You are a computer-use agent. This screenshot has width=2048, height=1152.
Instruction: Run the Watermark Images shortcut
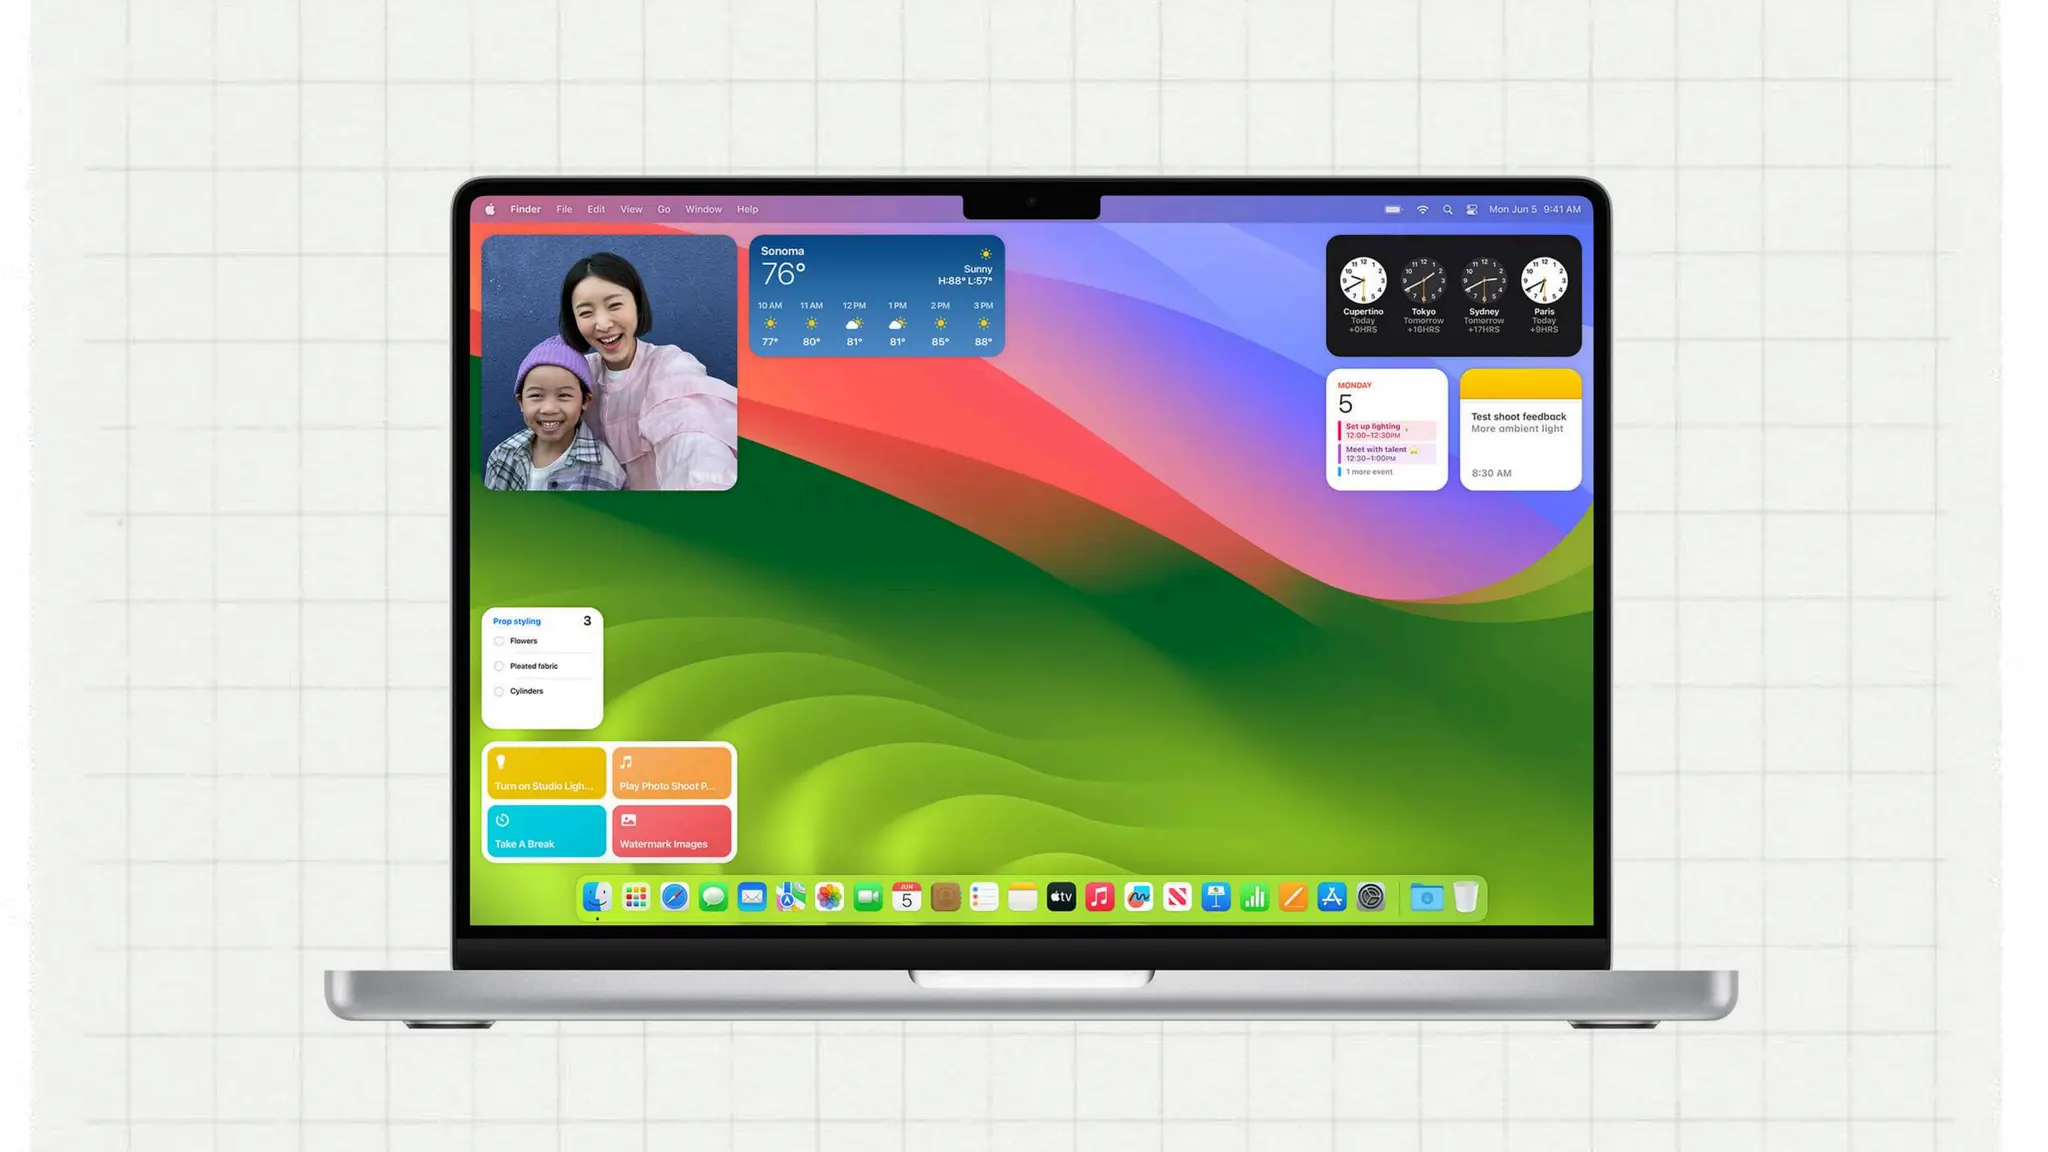pos(671,831)
